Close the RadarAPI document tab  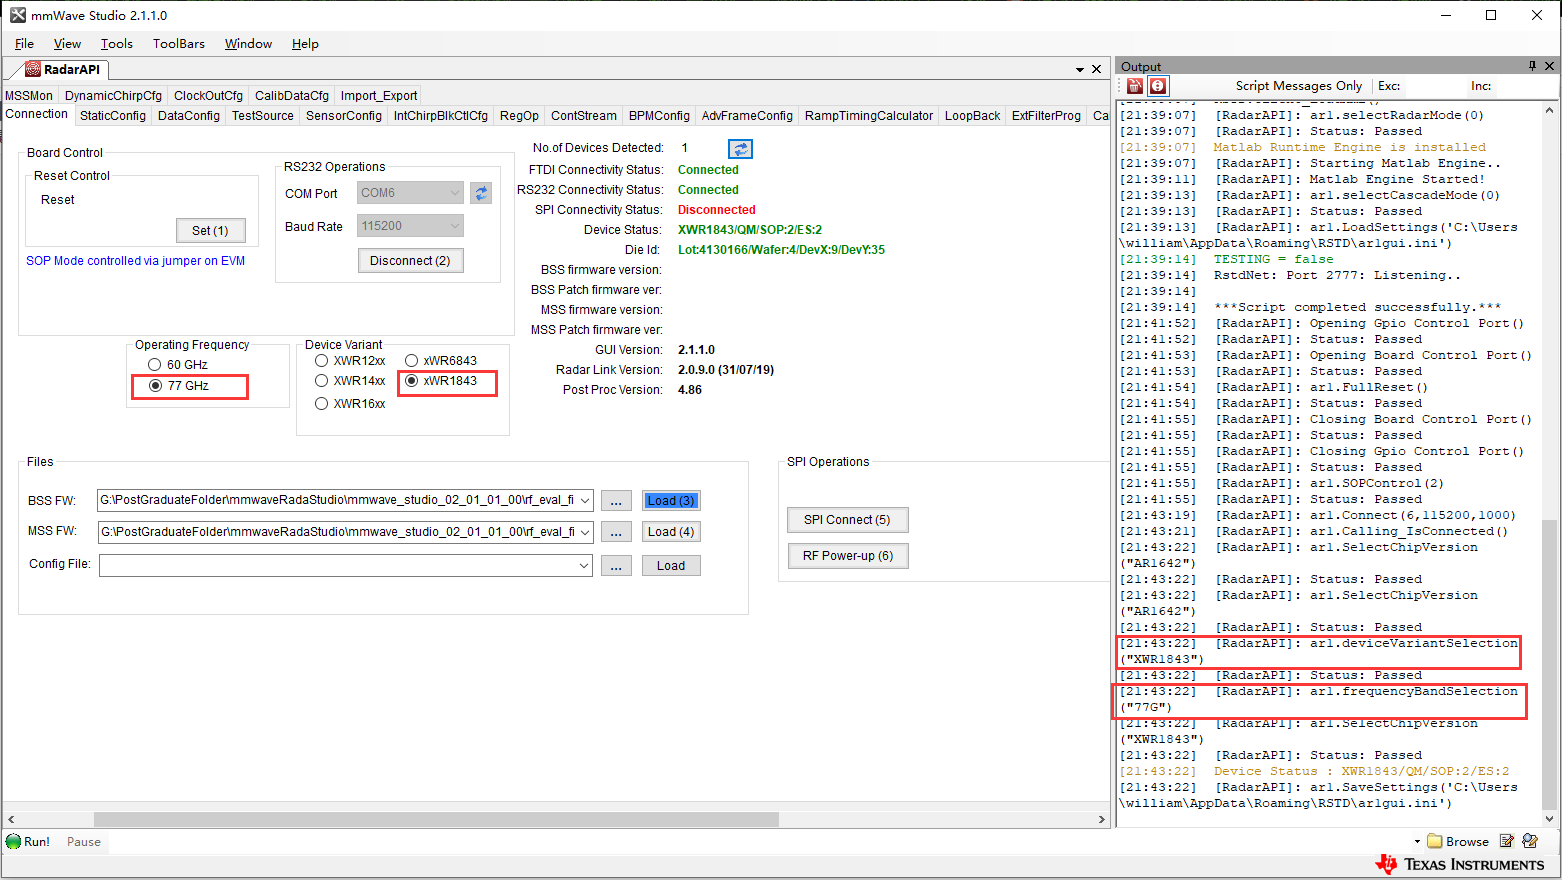coord(1096,69)
